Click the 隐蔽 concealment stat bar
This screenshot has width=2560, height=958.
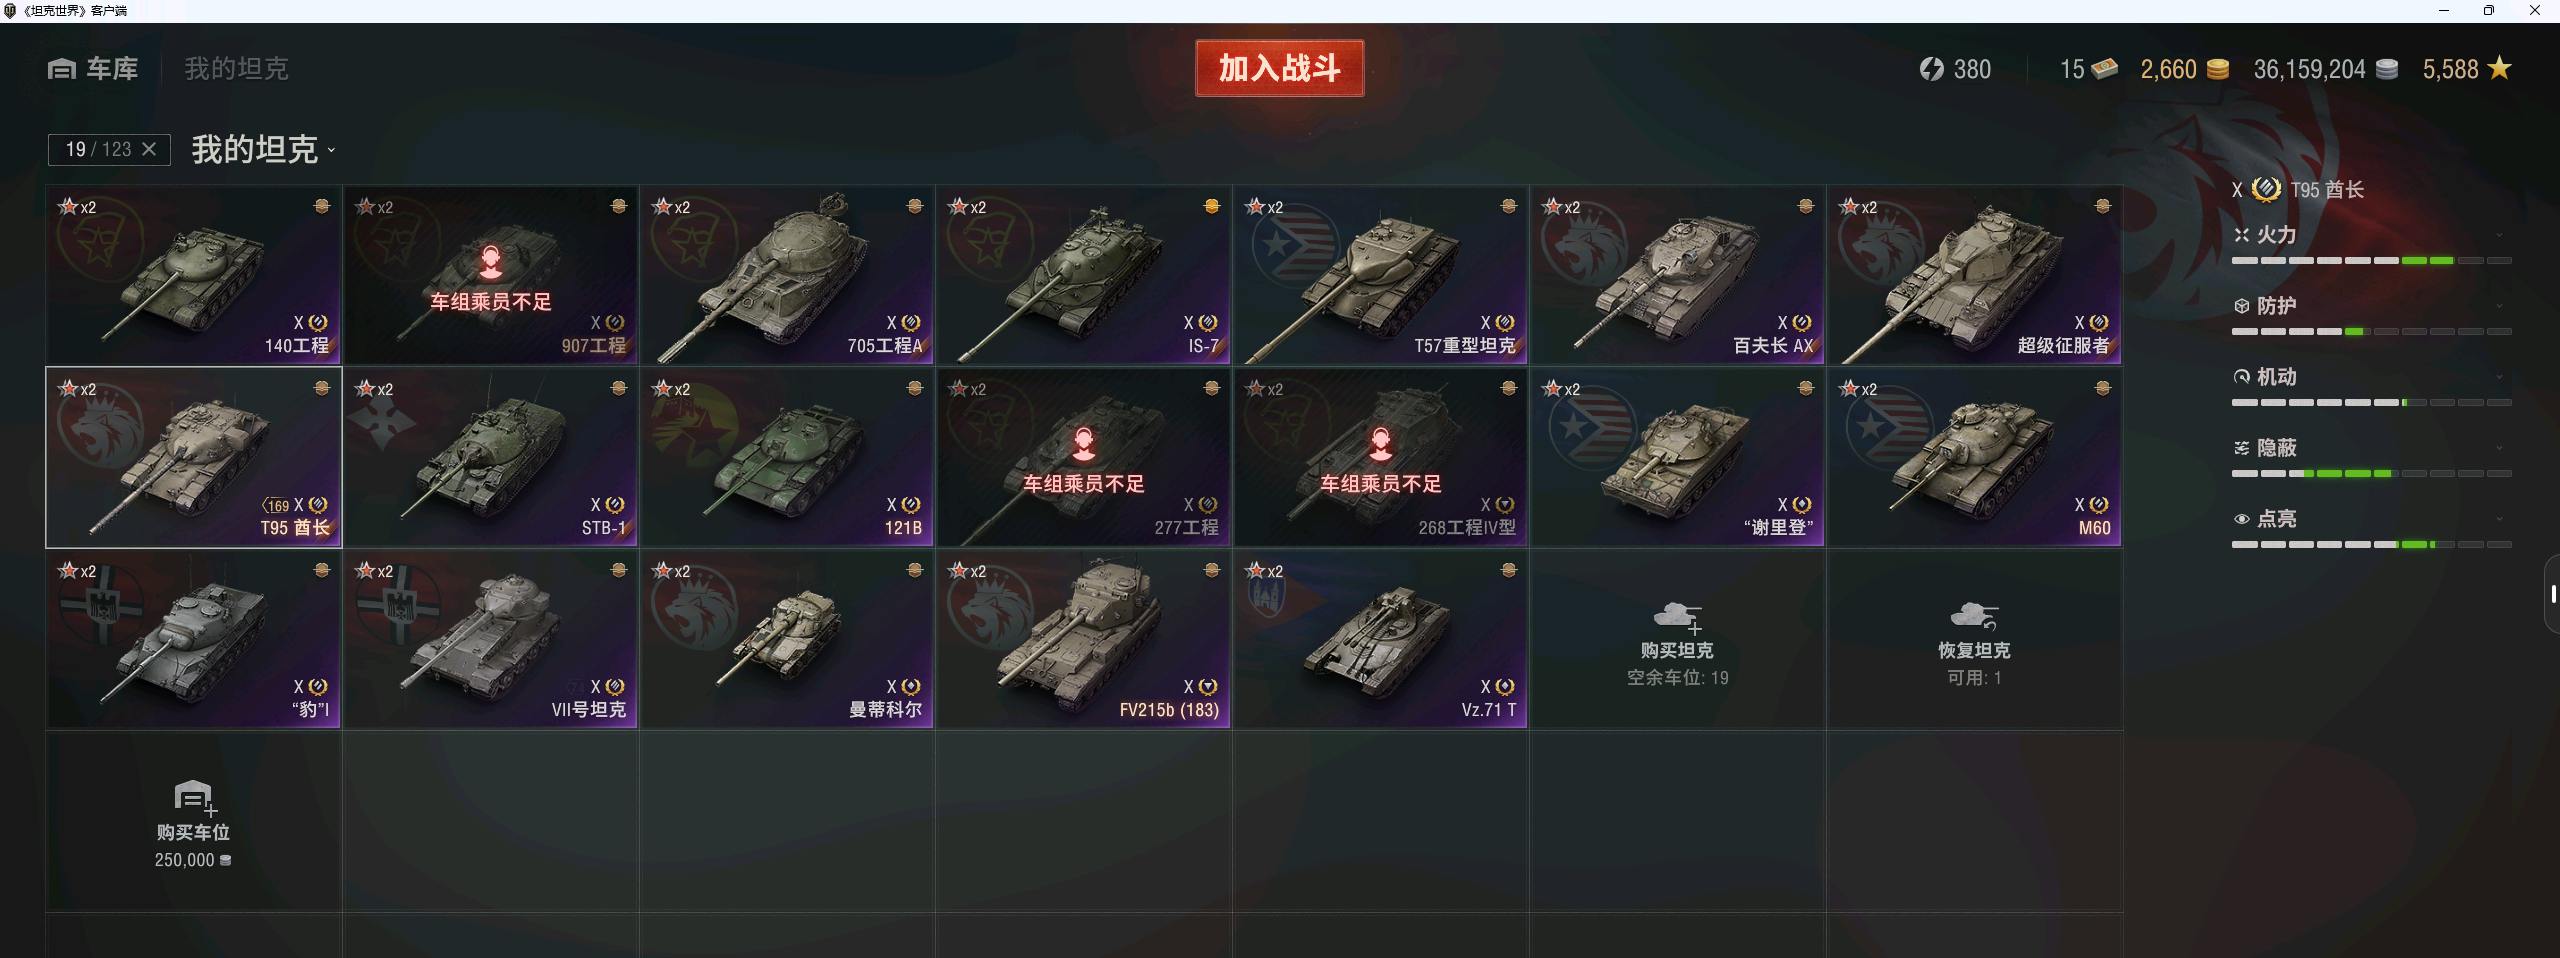(x=2371, y=474)
